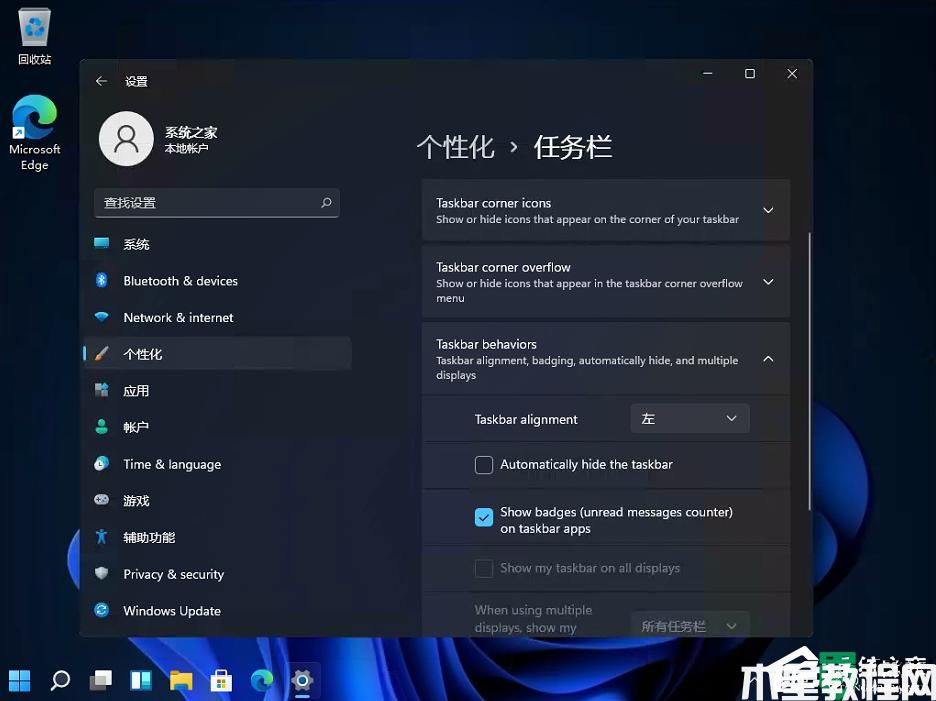Open taskbar Search magnifier
This screenshot has width=936, height=701.
60,680
